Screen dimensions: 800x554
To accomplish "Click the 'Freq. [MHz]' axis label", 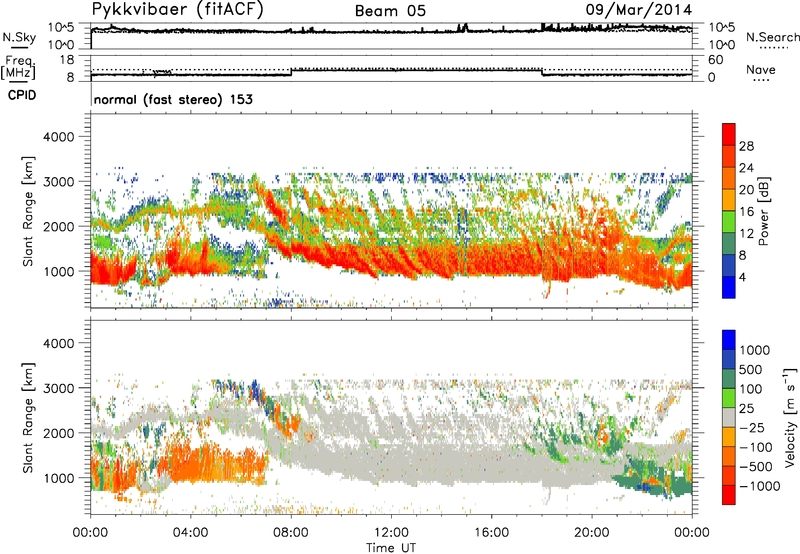I will click(x=18, y=68).
